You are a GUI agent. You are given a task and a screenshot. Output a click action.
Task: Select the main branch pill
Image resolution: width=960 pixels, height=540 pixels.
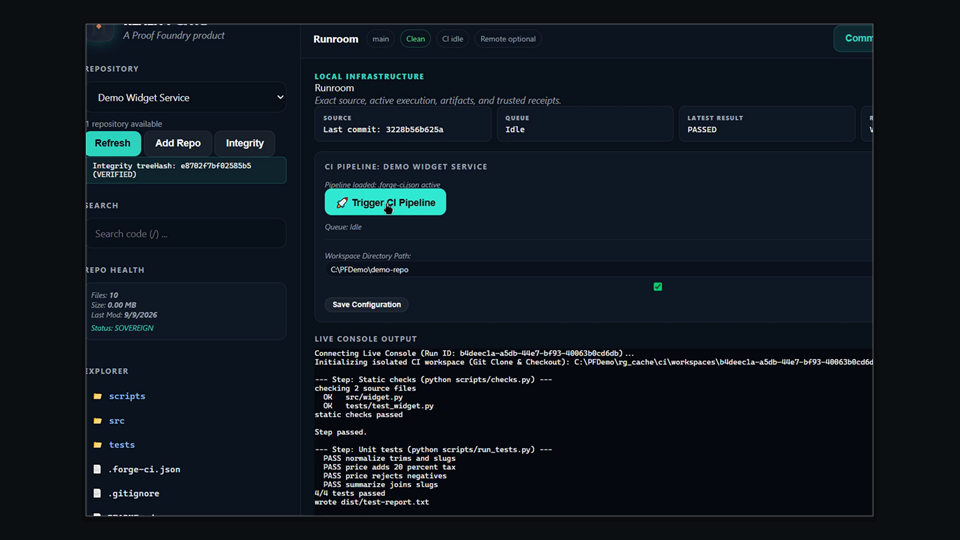coord(380,39)
